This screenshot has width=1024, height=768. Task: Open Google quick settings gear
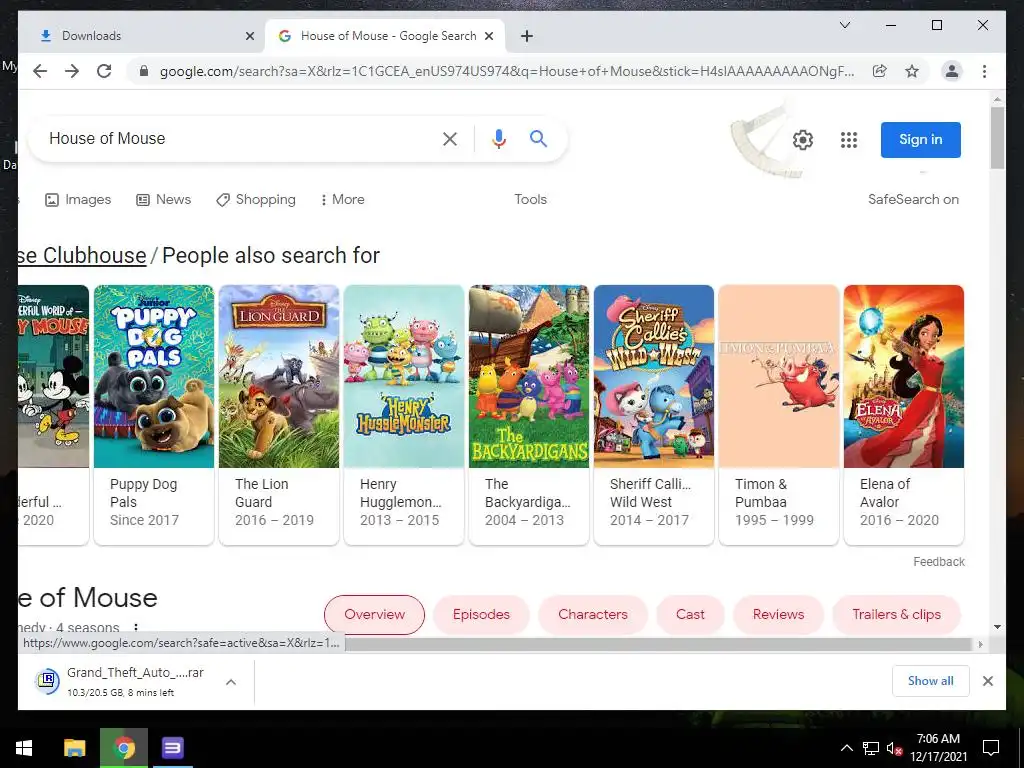(x=803, y=140)
